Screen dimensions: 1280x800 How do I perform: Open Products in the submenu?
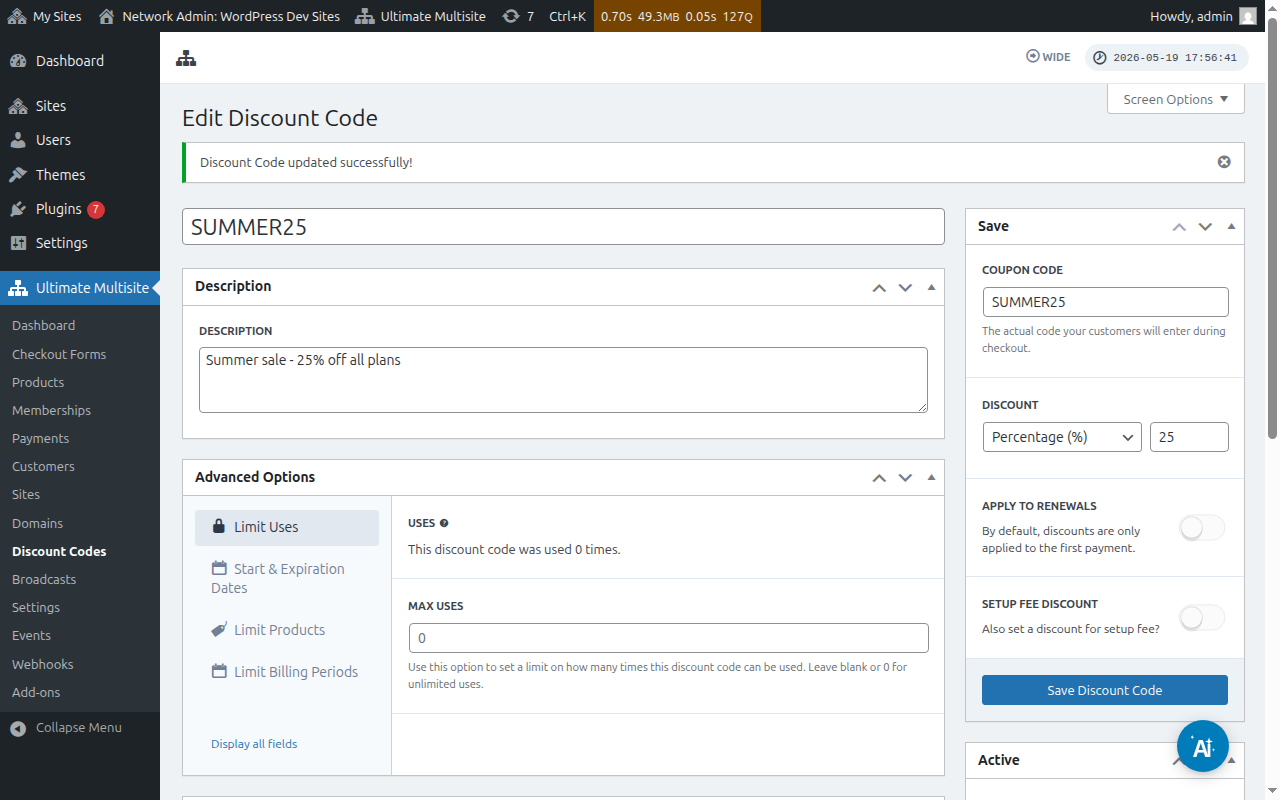pyautogui.click(x=38, y=382)
